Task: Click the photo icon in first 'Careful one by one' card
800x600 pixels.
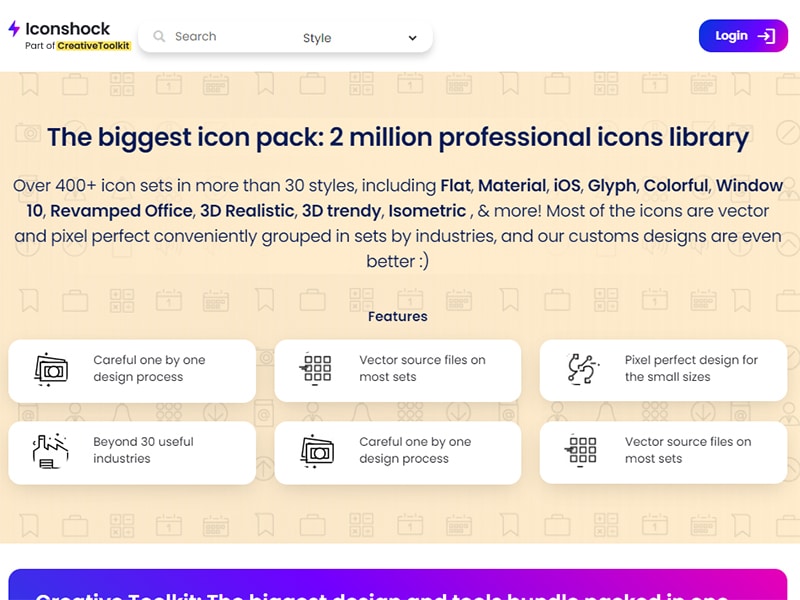Action: [x=51, y=369]
